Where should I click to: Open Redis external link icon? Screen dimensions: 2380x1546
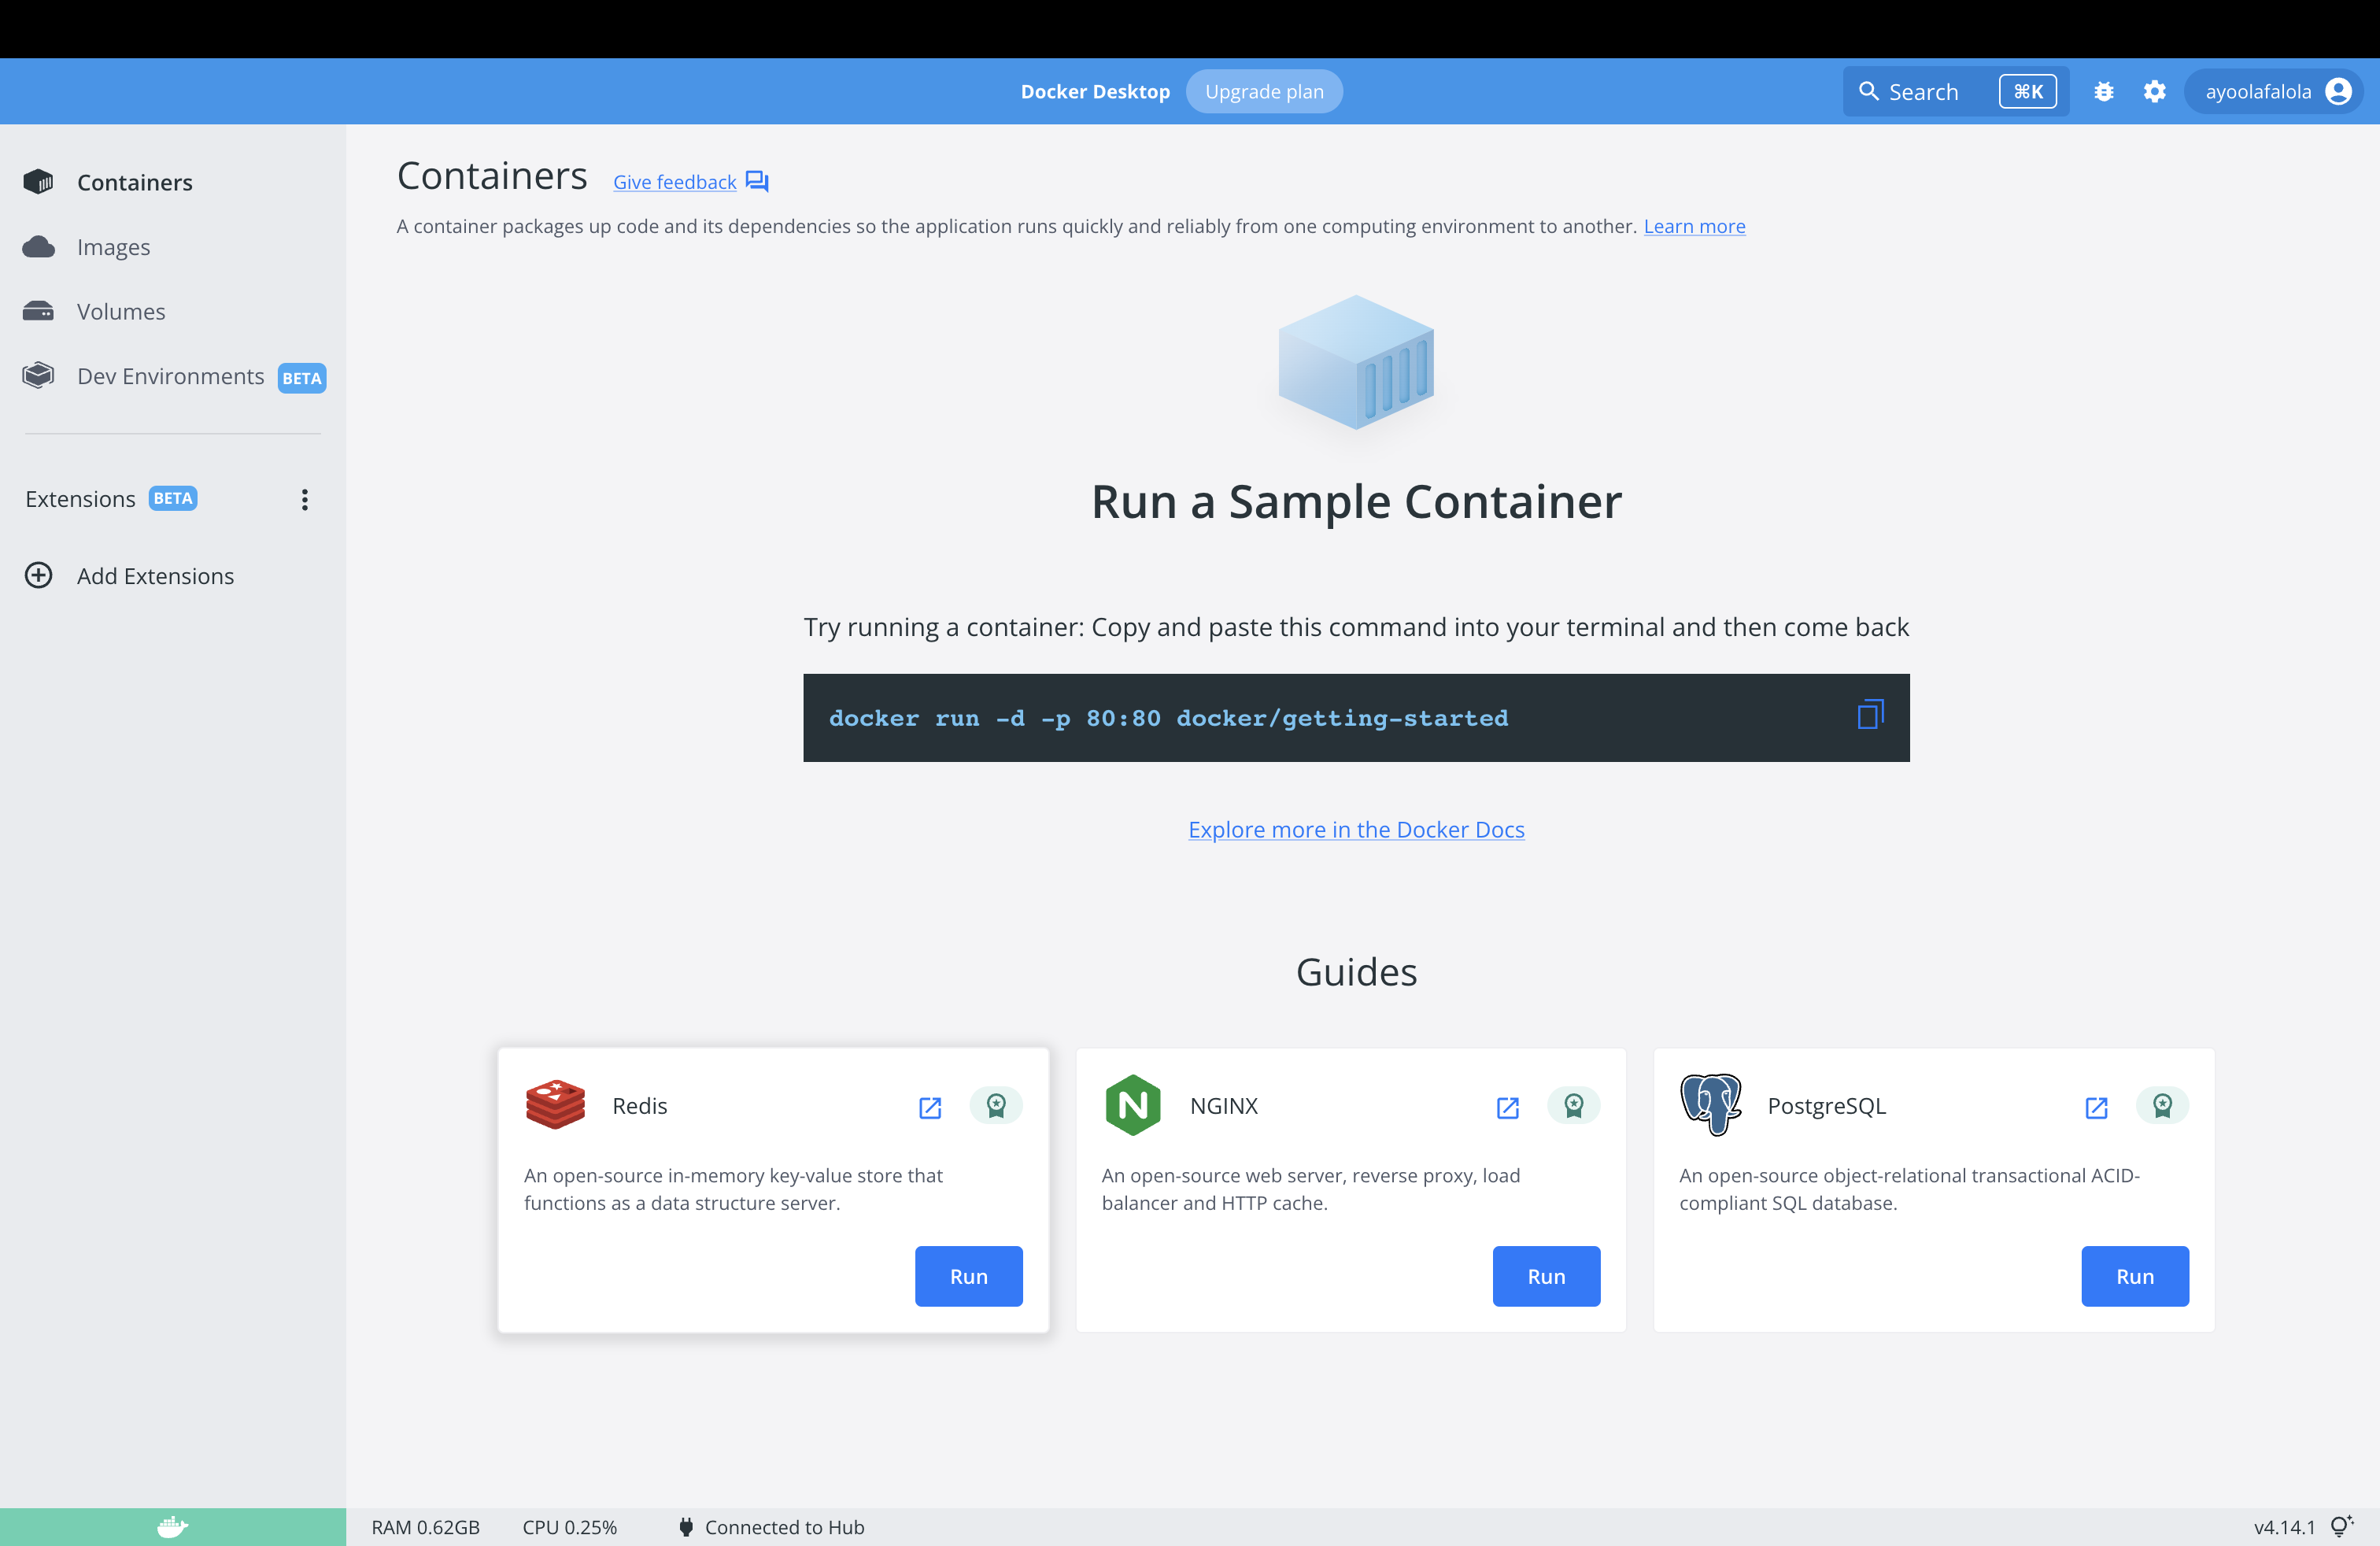click(x=930, y=1107)
